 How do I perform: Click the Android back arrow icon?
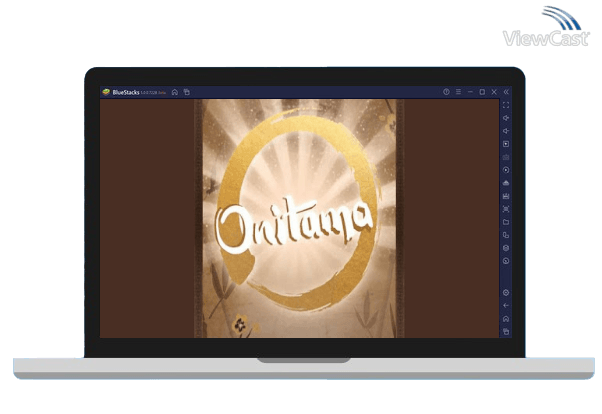(x=506, y=306)
